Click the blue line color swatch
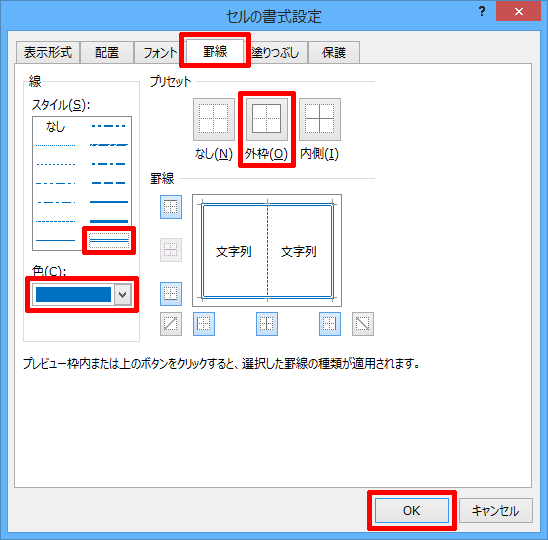Viewport: 548px width, 540px height. (x=73, y=294)
